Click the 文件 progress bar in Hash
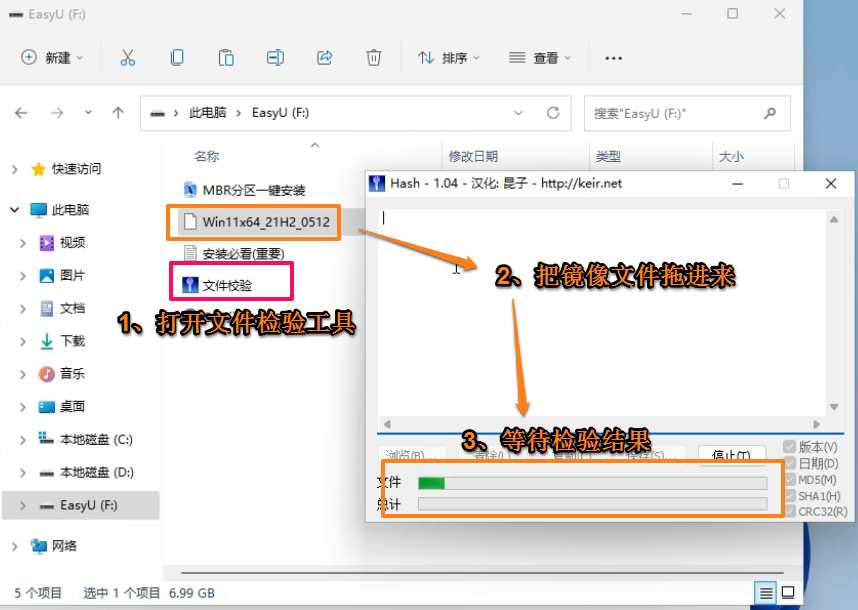 [592, 483]
